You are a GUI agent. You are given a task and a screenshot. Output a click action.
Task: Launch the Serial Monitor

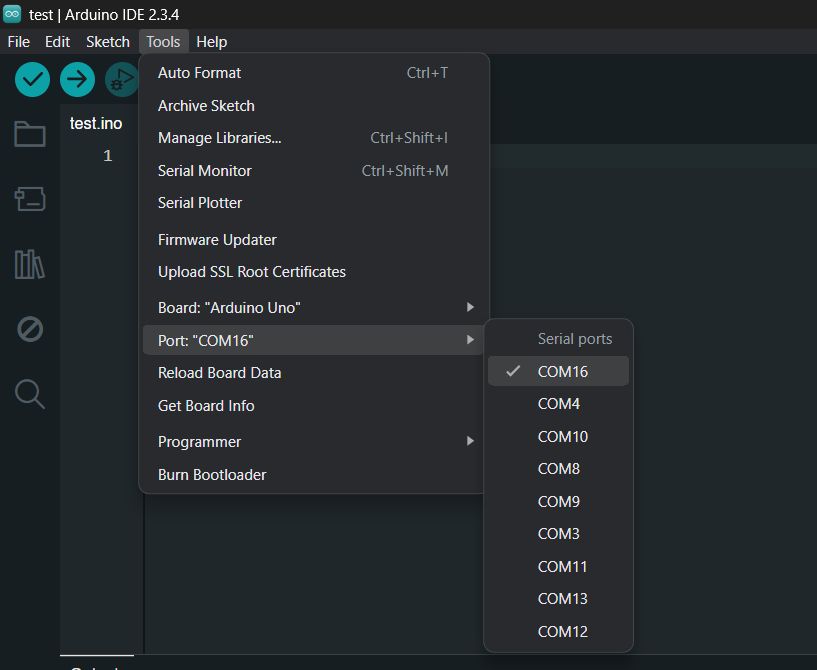tap(314, 171)
